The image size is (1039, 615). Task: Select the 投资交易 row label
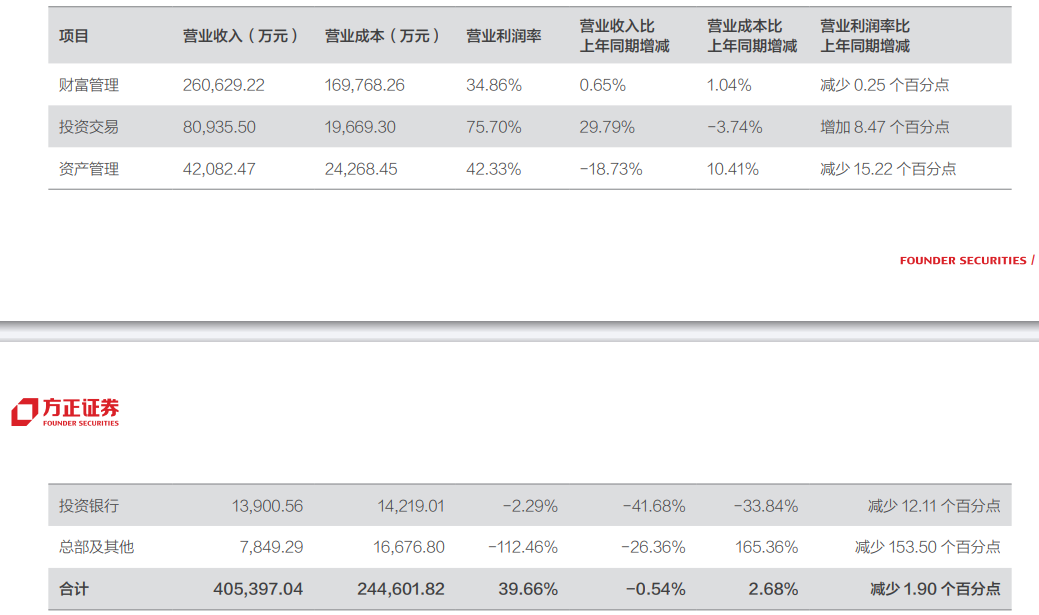tap(89, 127)
